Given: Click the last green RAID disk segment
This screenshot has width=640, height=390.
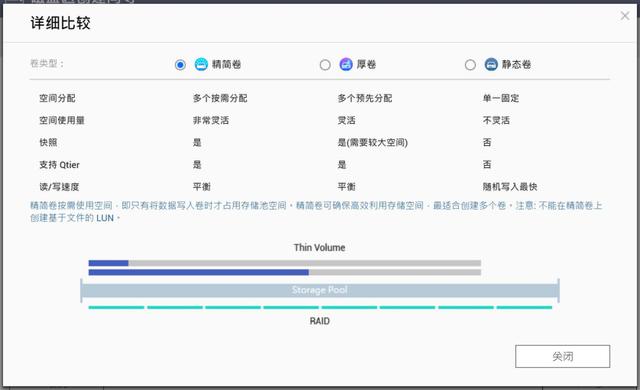Looking at the screenshot, I should [x=524, y=307].
